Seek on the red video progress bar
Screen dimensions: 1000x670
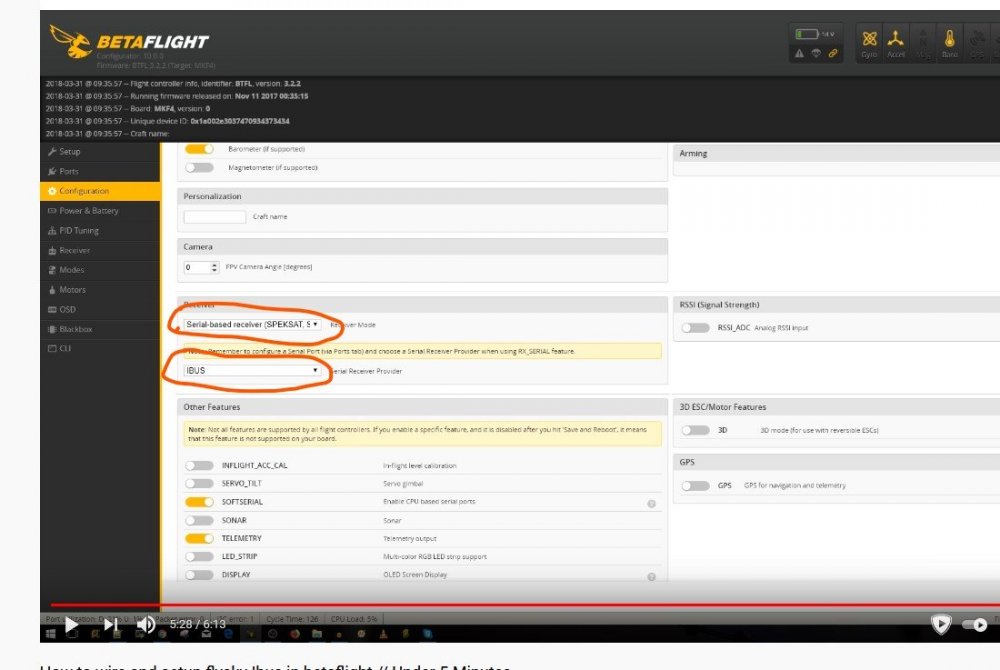pyautogui.click(x=523, y=604)
